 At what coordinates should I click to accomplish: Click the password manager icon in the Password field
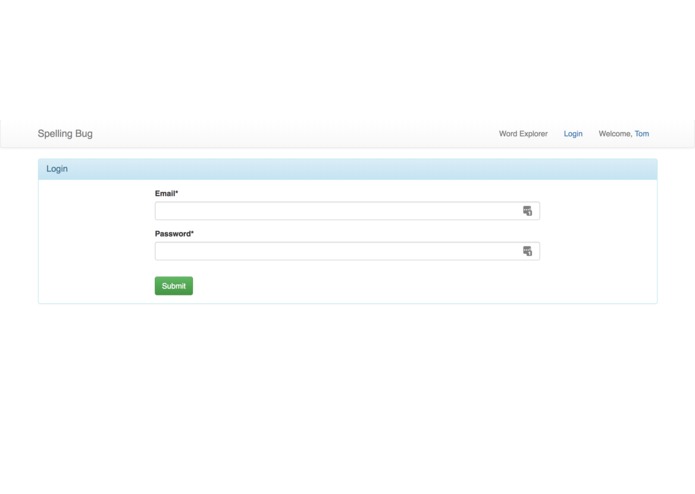[527, 251]
